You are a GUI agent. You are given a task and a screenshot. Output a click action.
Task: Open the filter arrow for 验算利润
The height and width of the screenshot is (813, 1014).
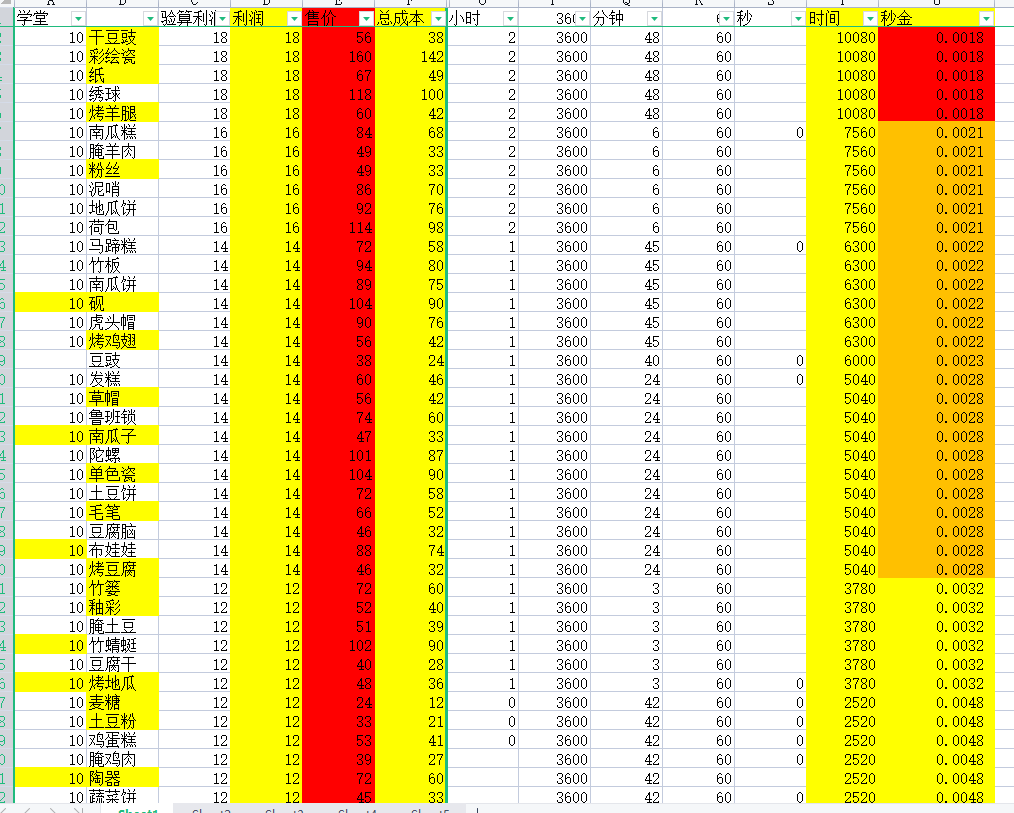[220, 19]
